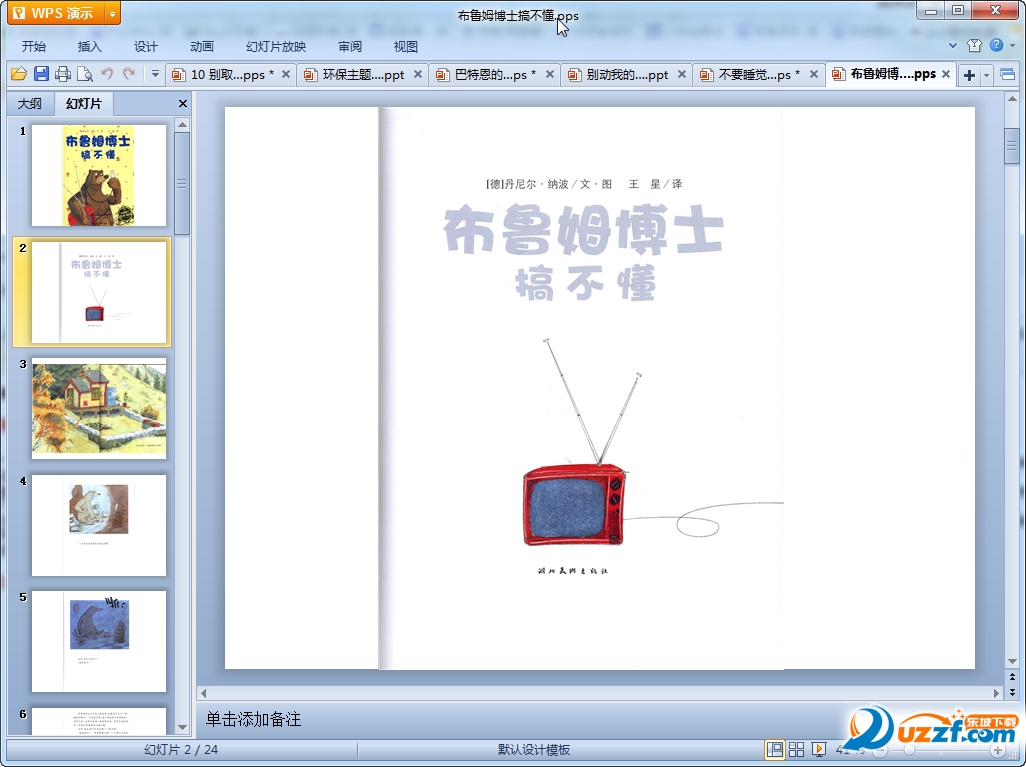This screenshot has height=767, width=1026.
Task: Expand the dropdown arrow next to help
Action: click(x=1013, y=45)
